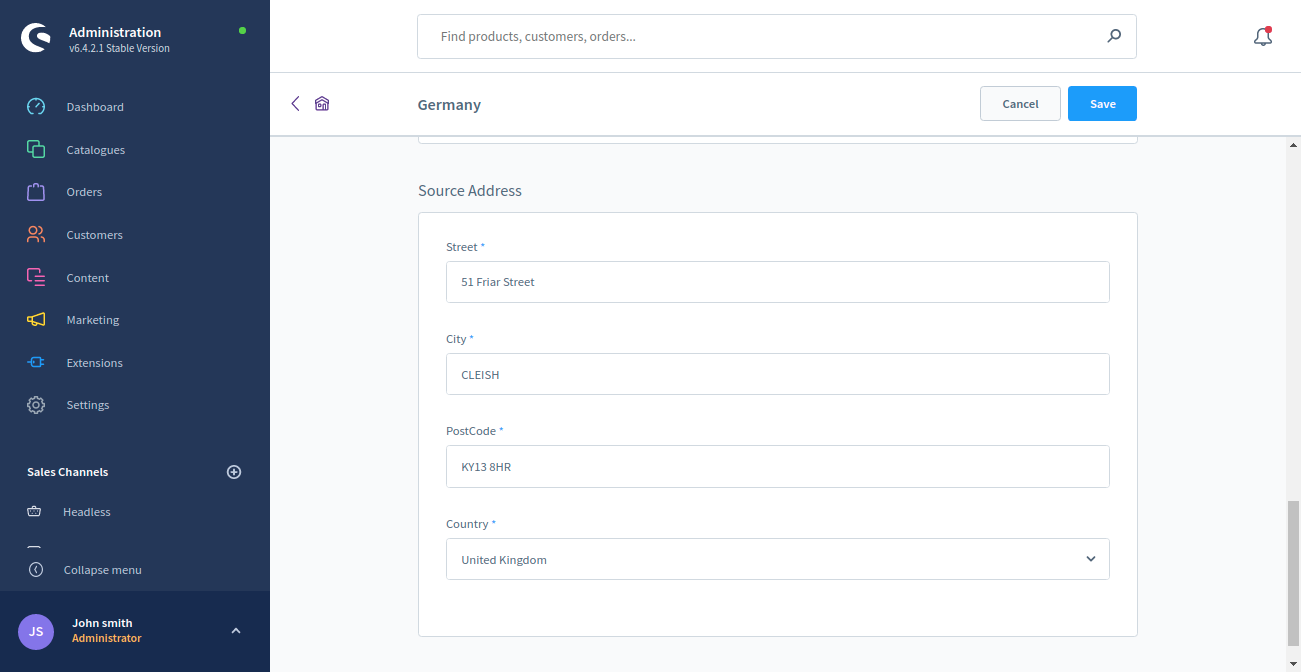Click the page vertical scrollbar thumb
Screen dimensions: 1301x672
[x=1293, y=573]
